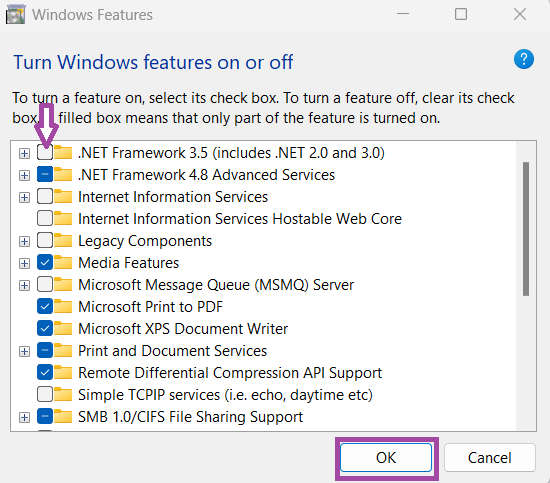The width and height of the screenshot is (550, 483).
Task: Select the Legacy Components list item text
Action: 145,241
